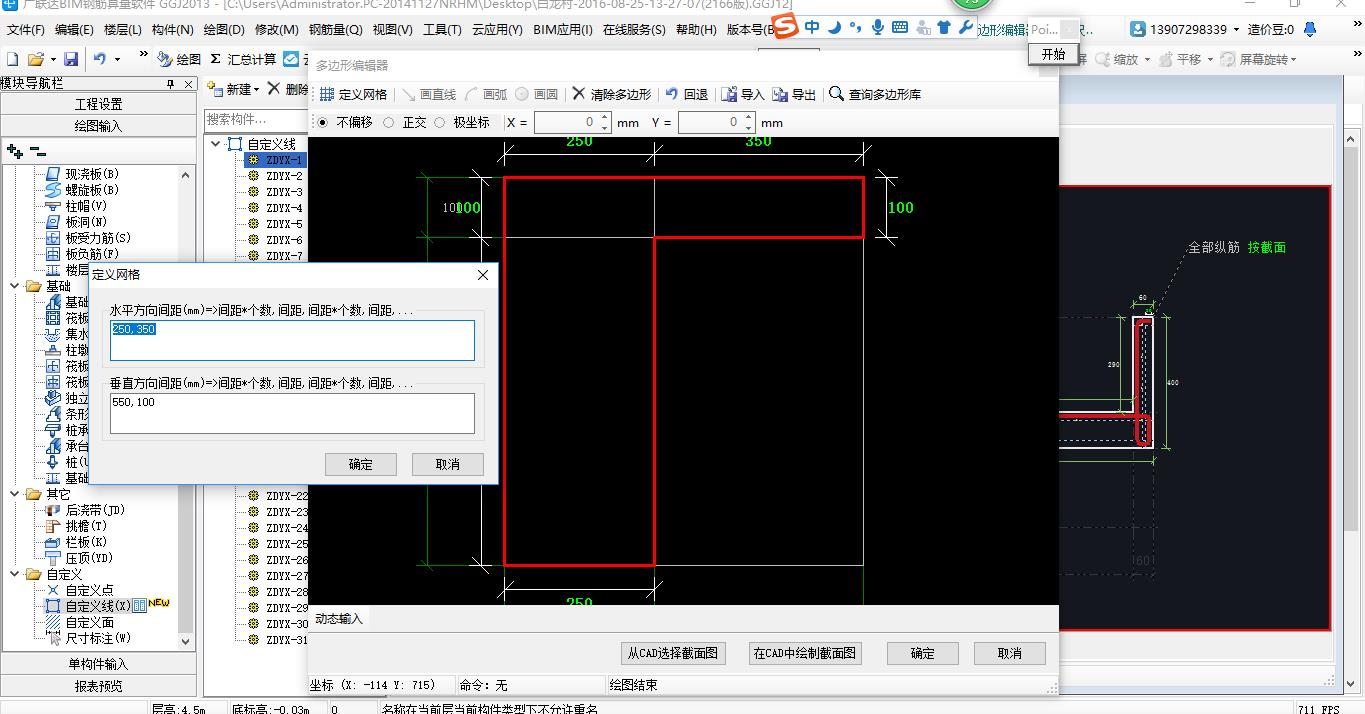Save the project with floppy disk icon

(71, 60)
